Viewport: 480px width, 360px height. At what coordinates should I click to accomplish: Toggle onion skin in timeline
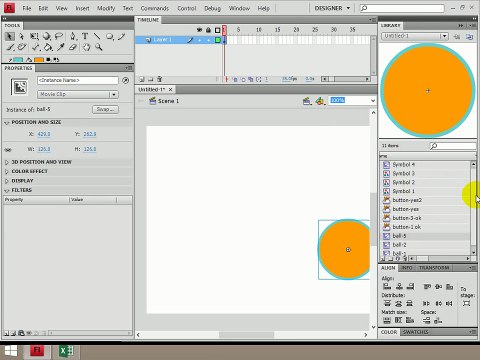235,79
